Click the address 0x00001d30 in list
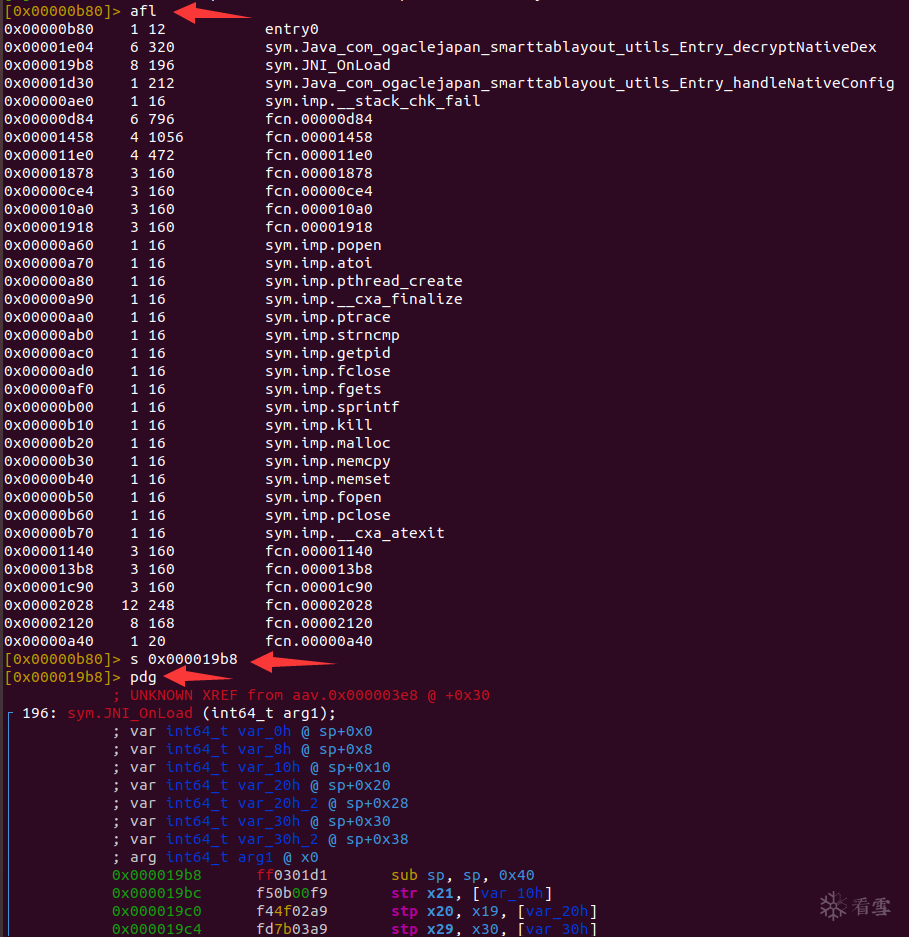 49,83
